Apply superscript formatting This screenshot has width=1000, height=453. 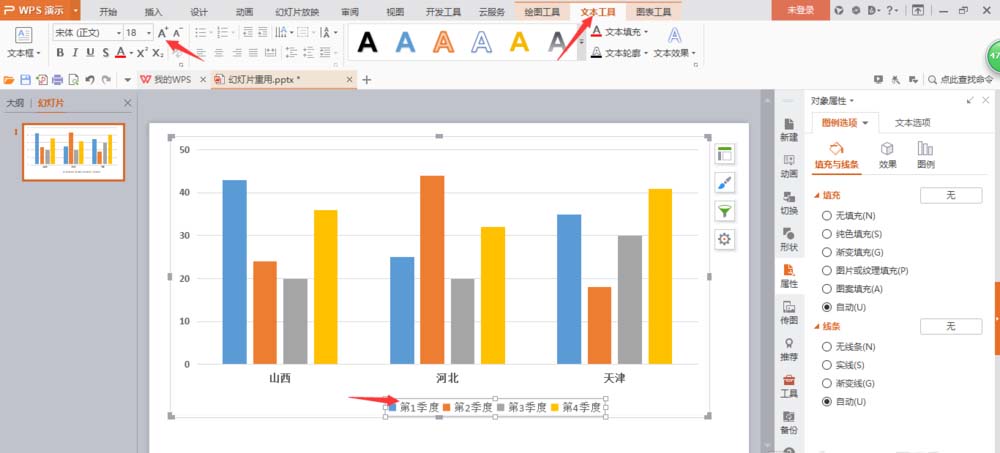[x=142, y=53]
